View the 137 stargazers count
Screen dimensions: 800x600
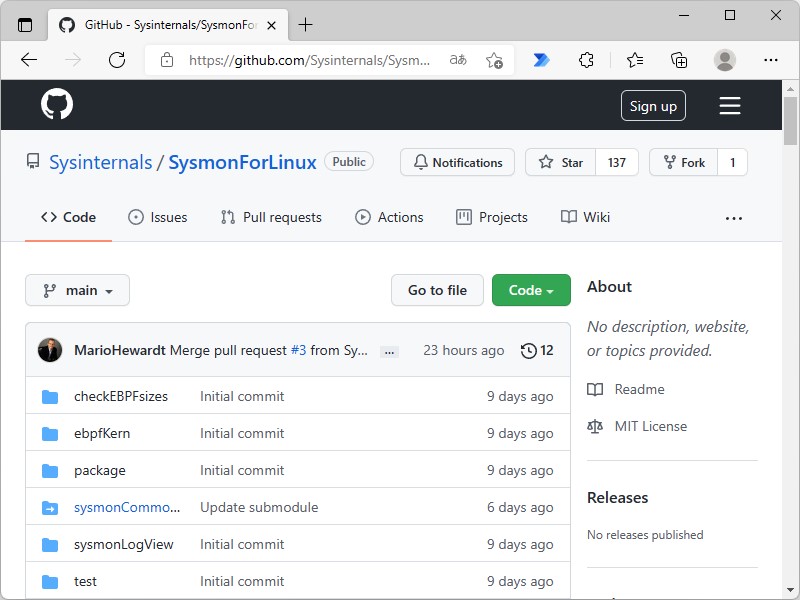click(617, 162)
